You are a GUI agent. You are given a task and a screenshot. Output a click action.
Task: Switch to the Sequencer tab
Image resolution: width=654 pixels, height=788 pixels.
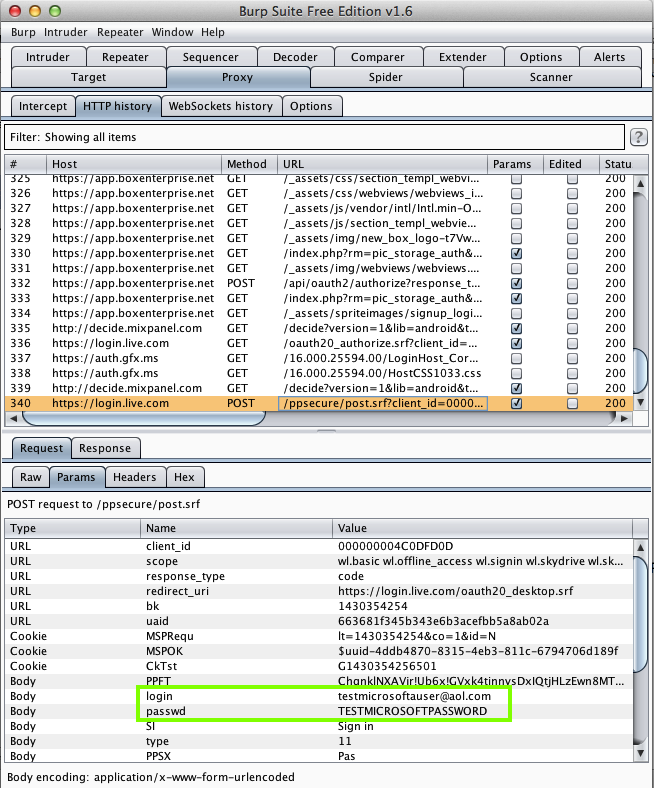click(x=211, y=57)
